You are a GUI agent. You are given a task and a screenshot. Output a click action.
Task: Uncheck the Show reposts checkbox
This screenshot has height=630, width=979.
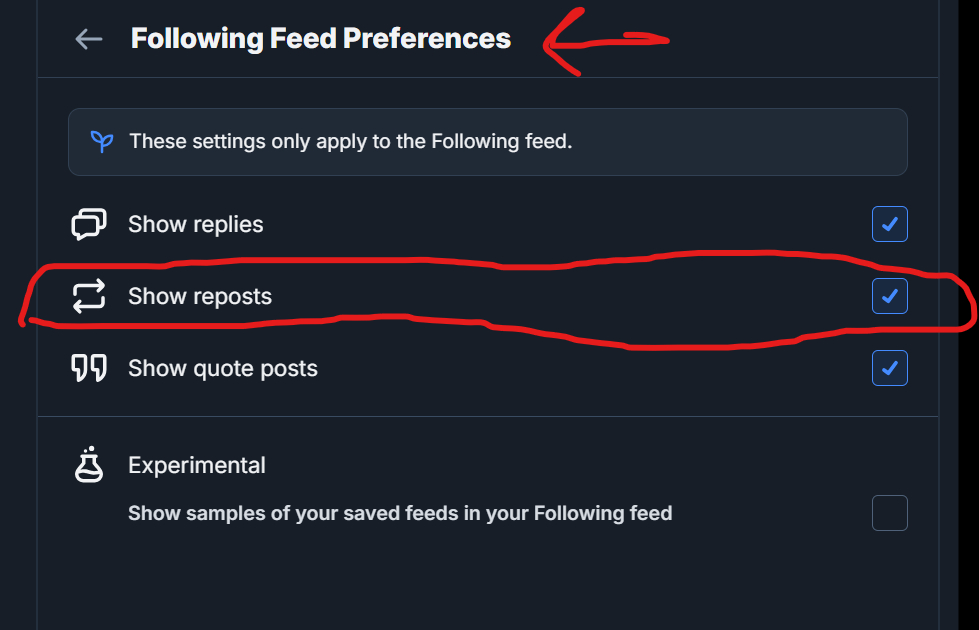point(889,296)
